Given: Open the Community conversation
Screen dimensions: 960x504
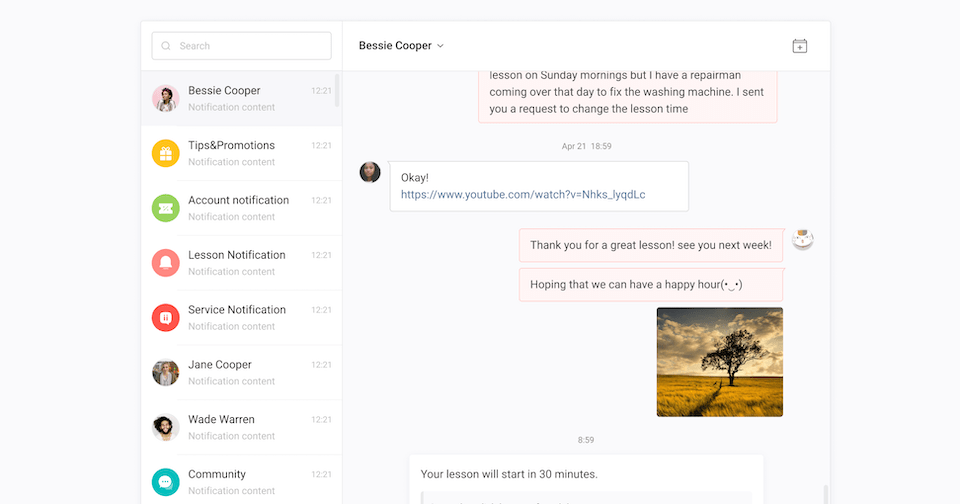Looking at the screenshot, I should [241, 481].
